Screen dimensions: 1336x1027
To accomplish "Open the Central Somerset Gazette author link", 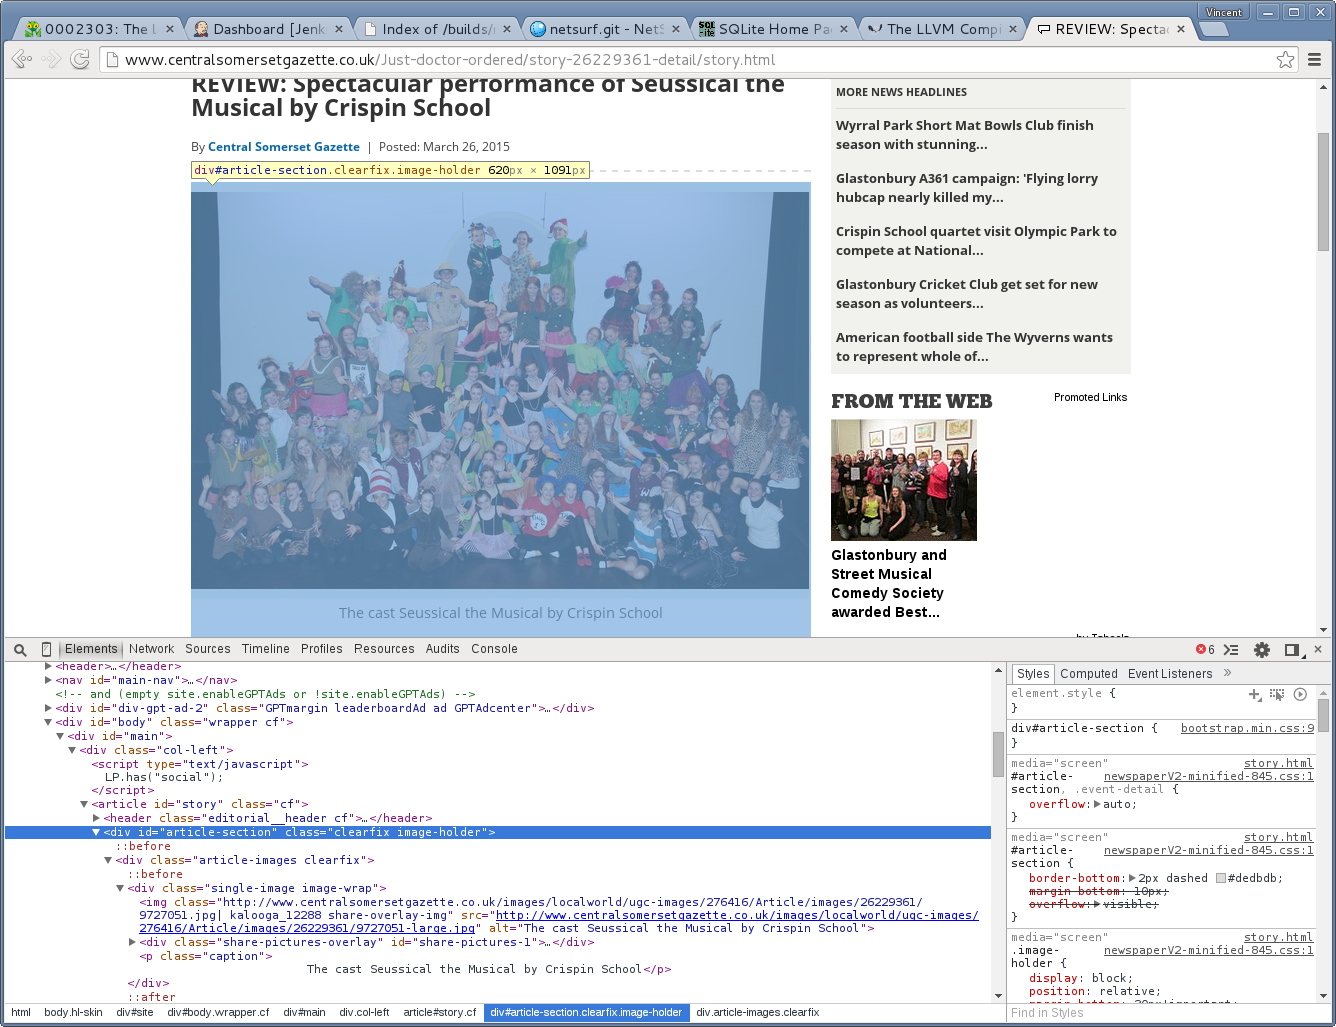I will click(283, 147).
